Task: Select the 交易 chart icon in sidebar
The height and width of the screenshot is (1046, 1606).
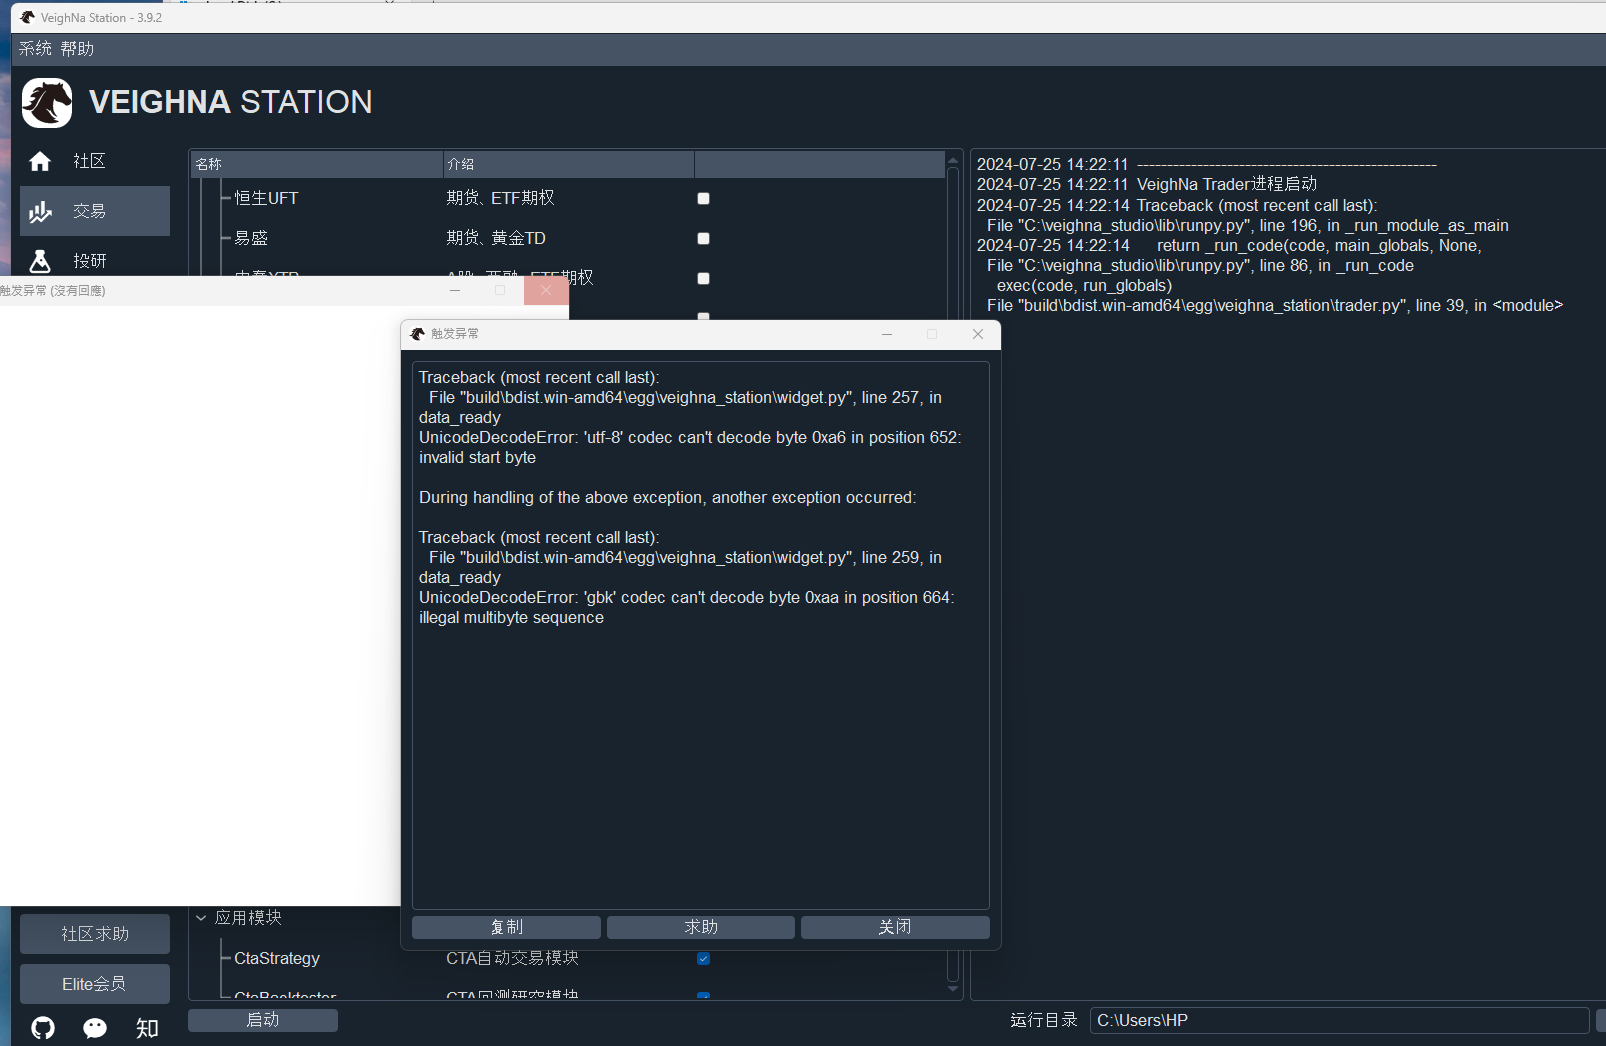Action: click(40, 211)
